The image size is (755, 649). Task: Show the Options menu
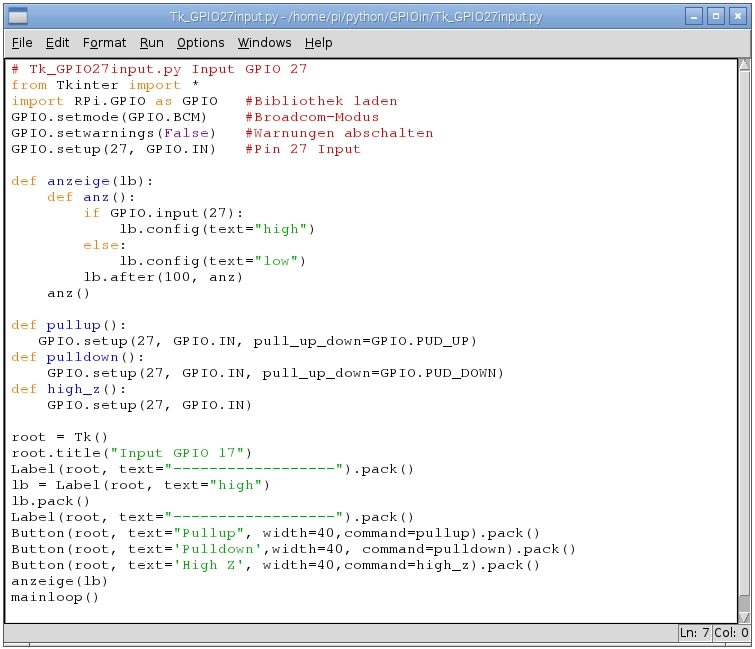[x=200, y=43]
